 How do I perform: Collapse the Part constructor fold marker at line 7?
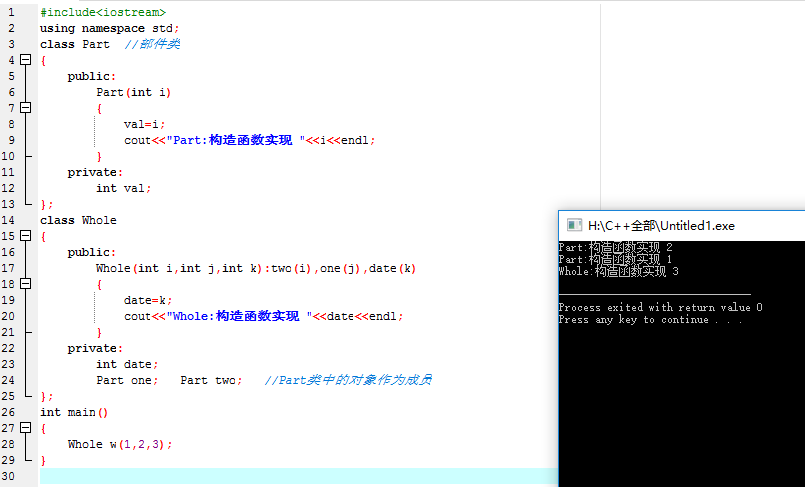coord(26,108)
